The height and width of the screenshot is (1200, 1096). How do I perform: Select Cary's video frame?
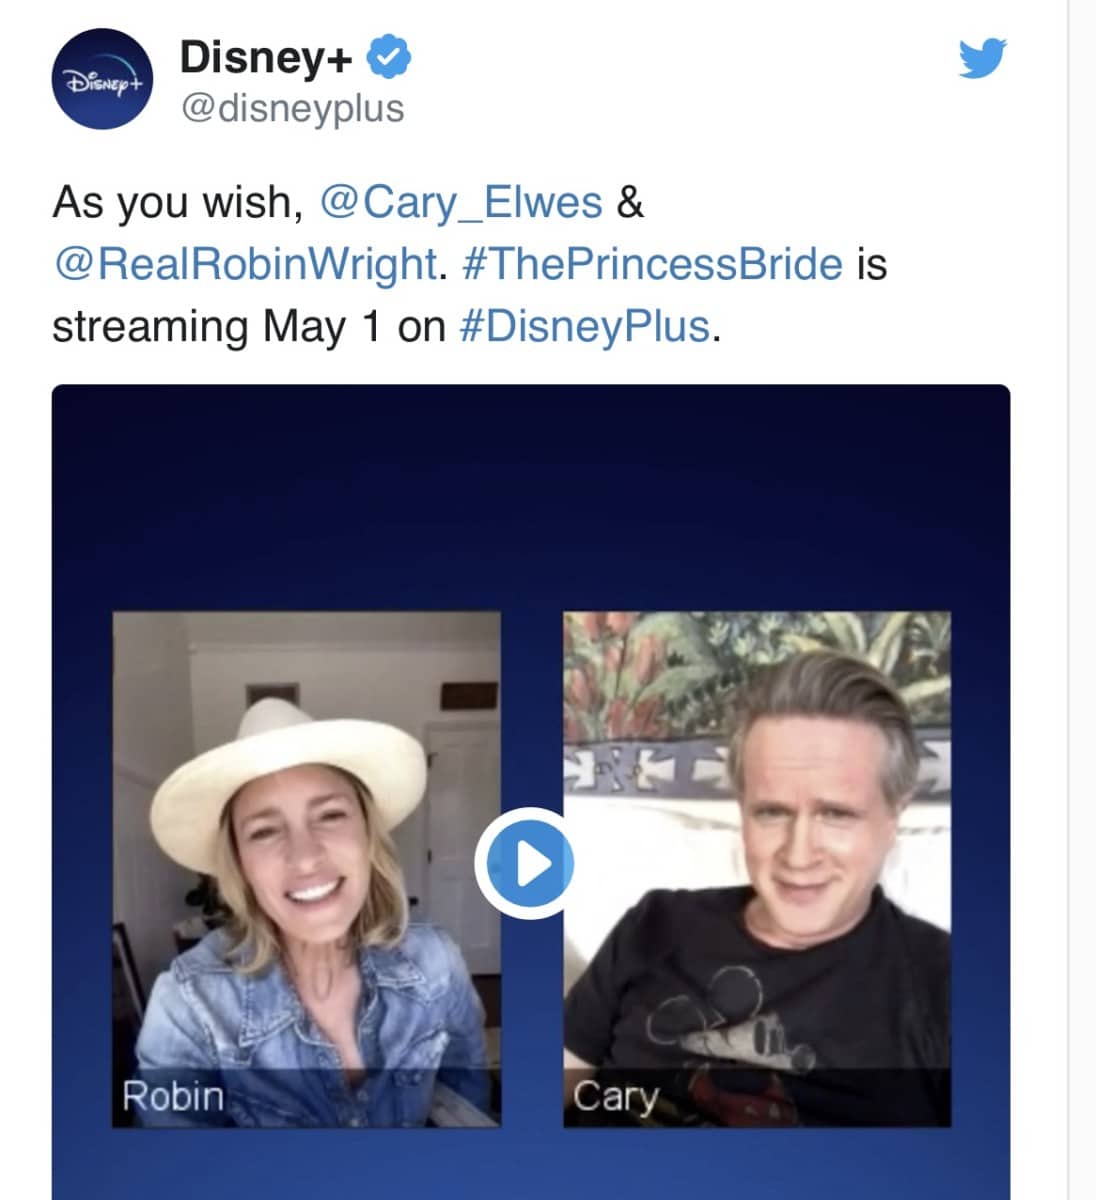757,869
